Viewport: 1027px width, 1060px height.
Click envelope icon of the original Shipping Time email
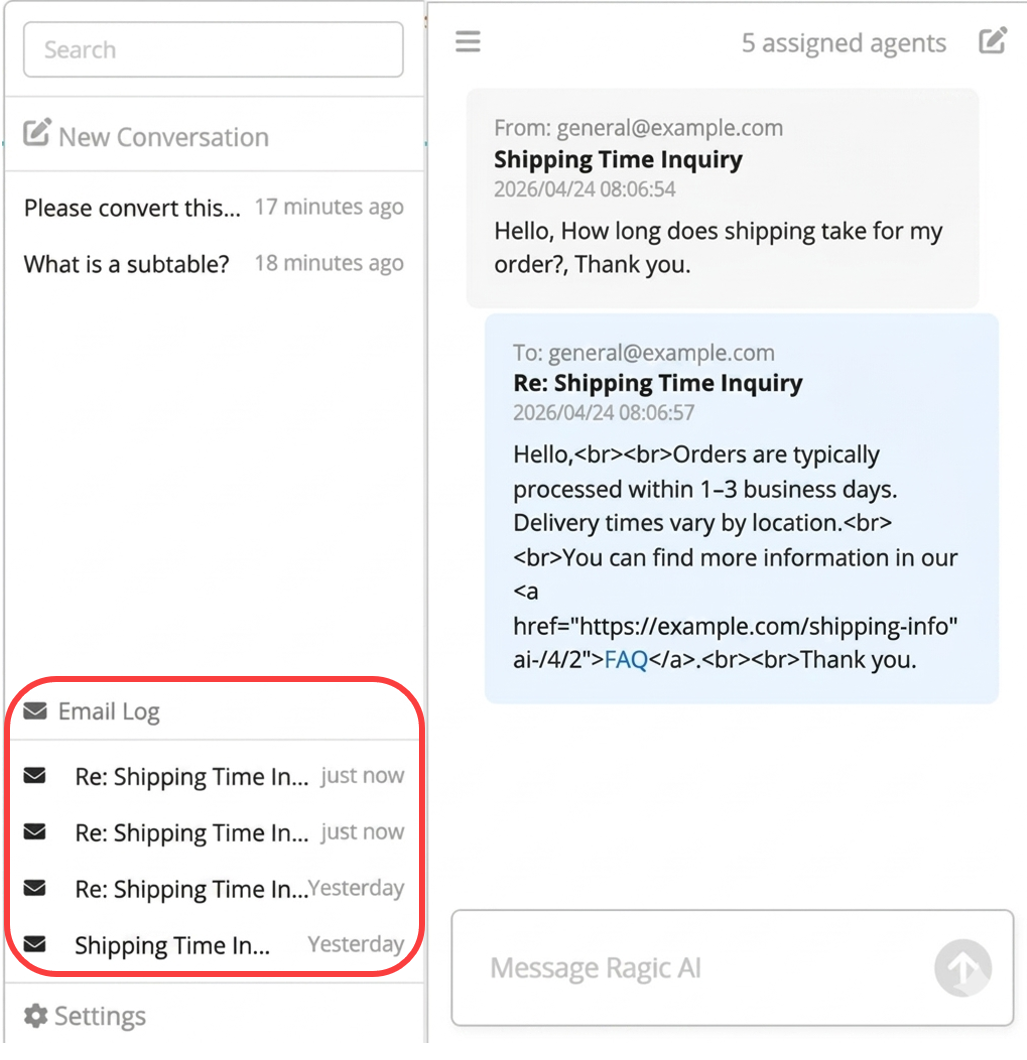[x=35, y=944]
